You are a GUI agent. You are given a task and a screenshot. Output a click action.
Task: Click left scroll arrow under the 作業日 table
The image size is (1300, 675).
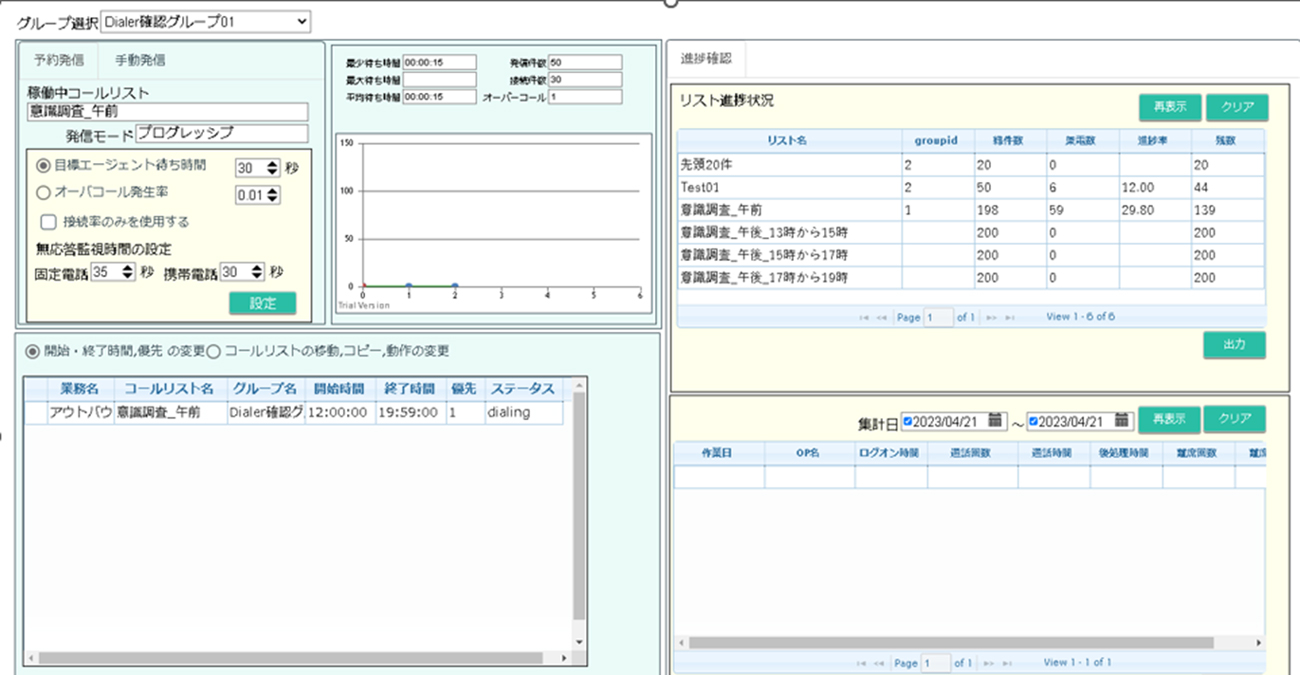coord(682,642)
